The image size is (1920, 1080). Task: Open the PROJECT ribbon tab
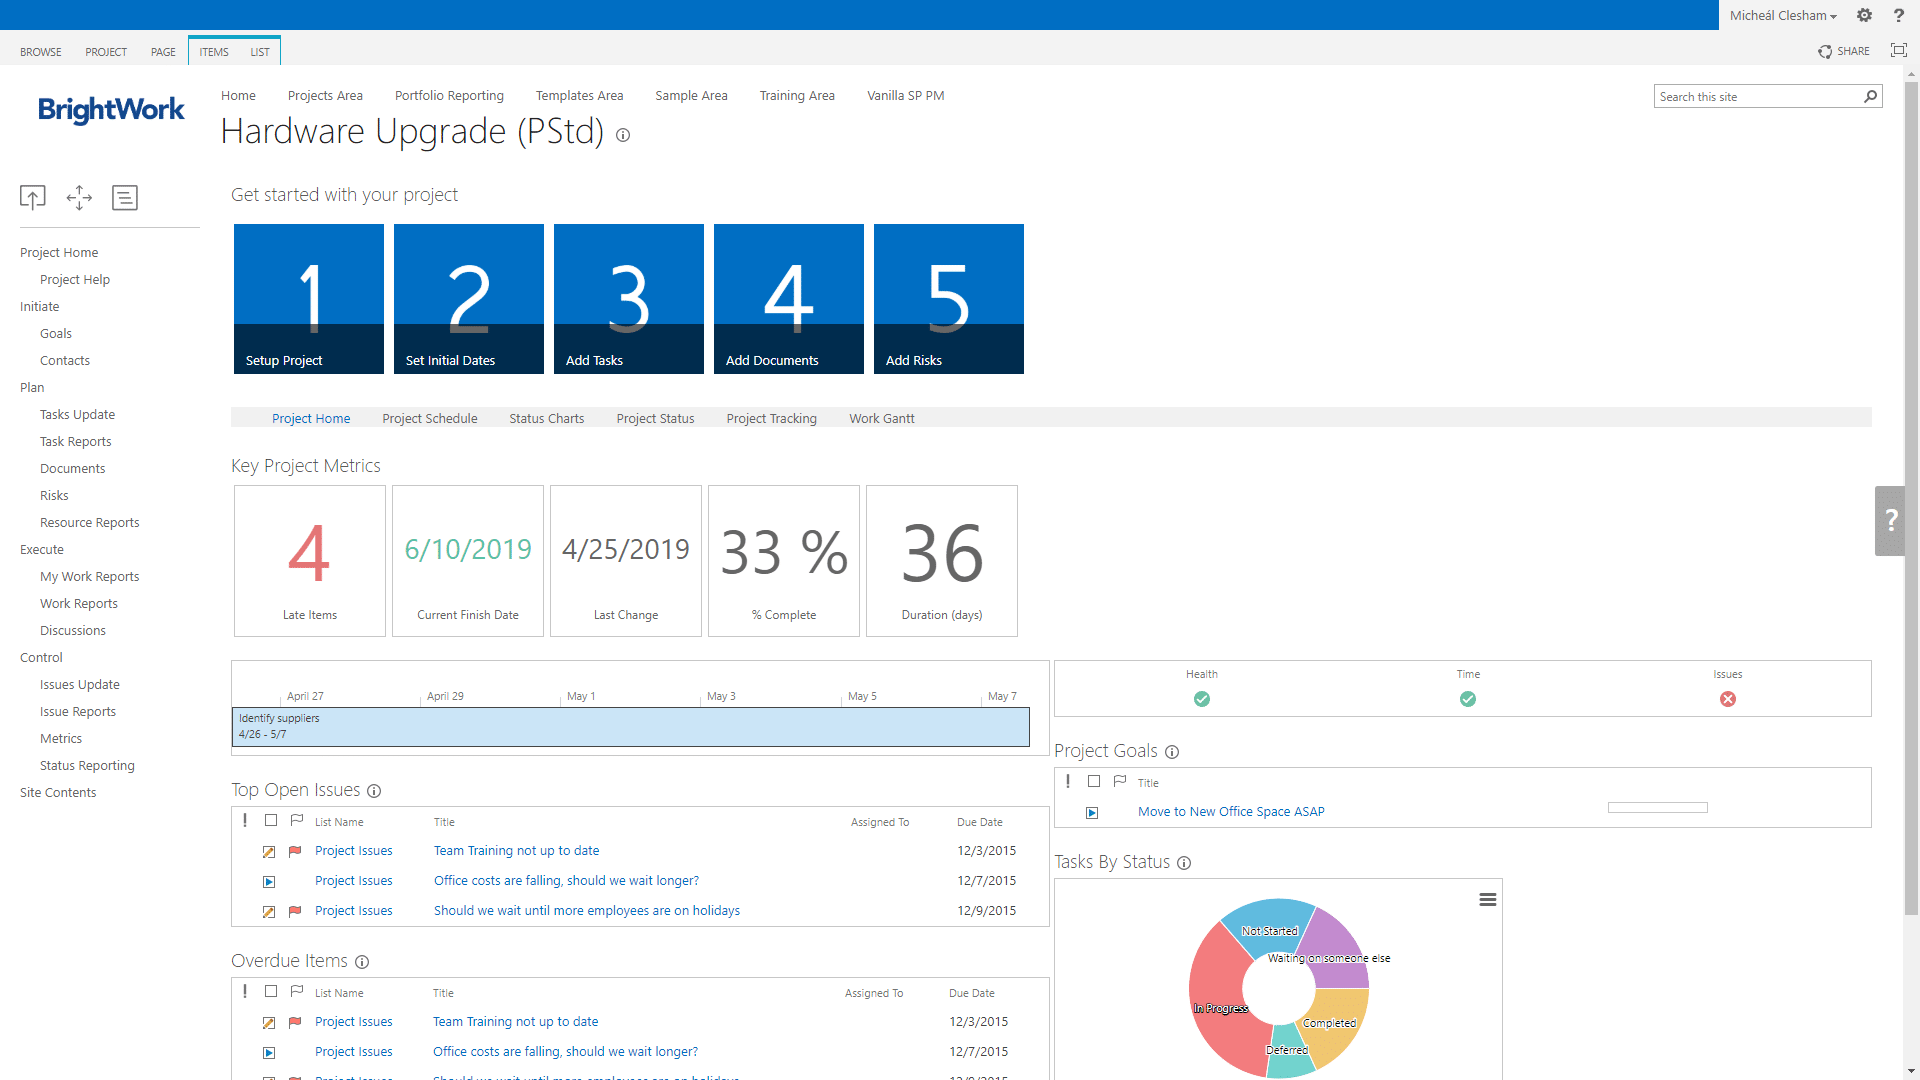pos(106,52)
